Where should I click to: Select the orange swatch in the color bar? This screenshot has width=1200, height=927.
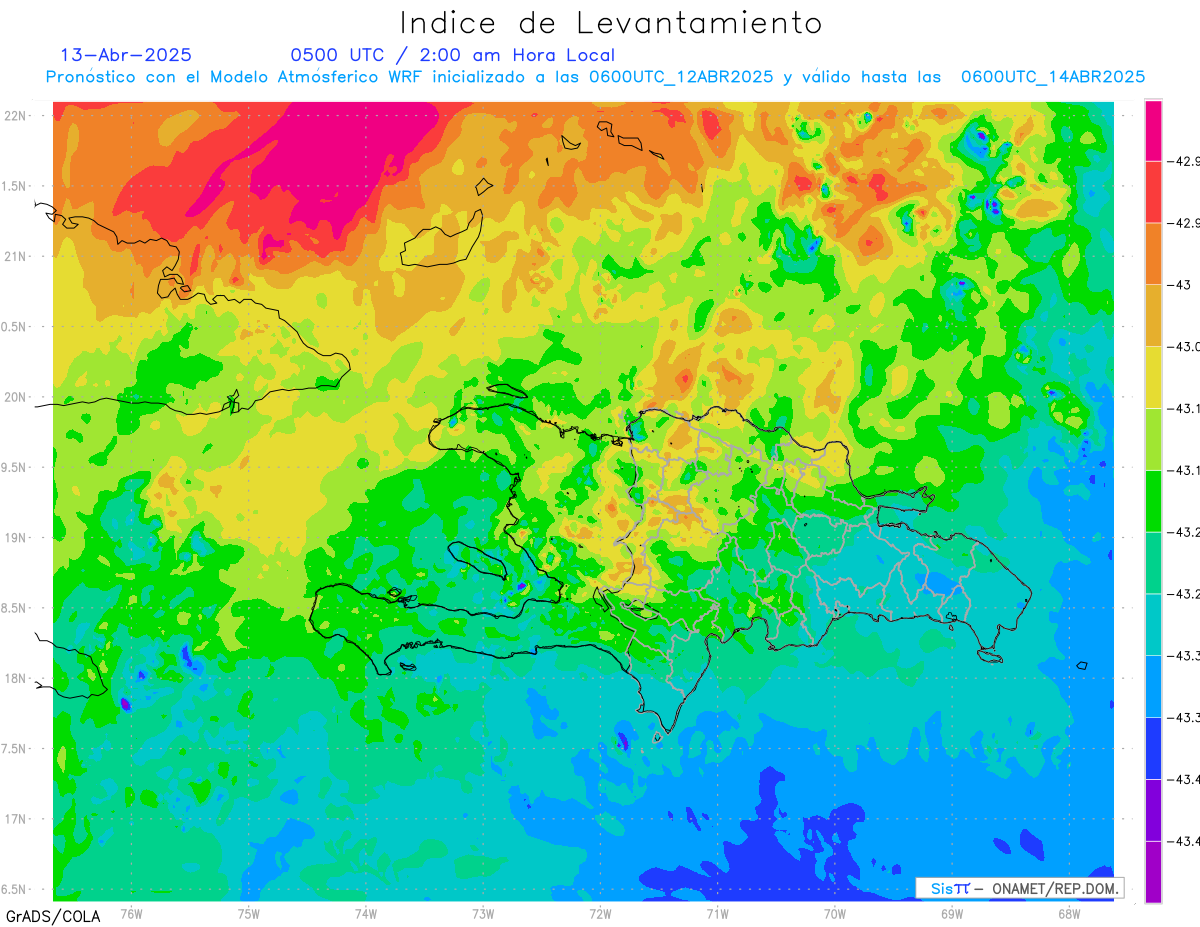pos(1153,254)
